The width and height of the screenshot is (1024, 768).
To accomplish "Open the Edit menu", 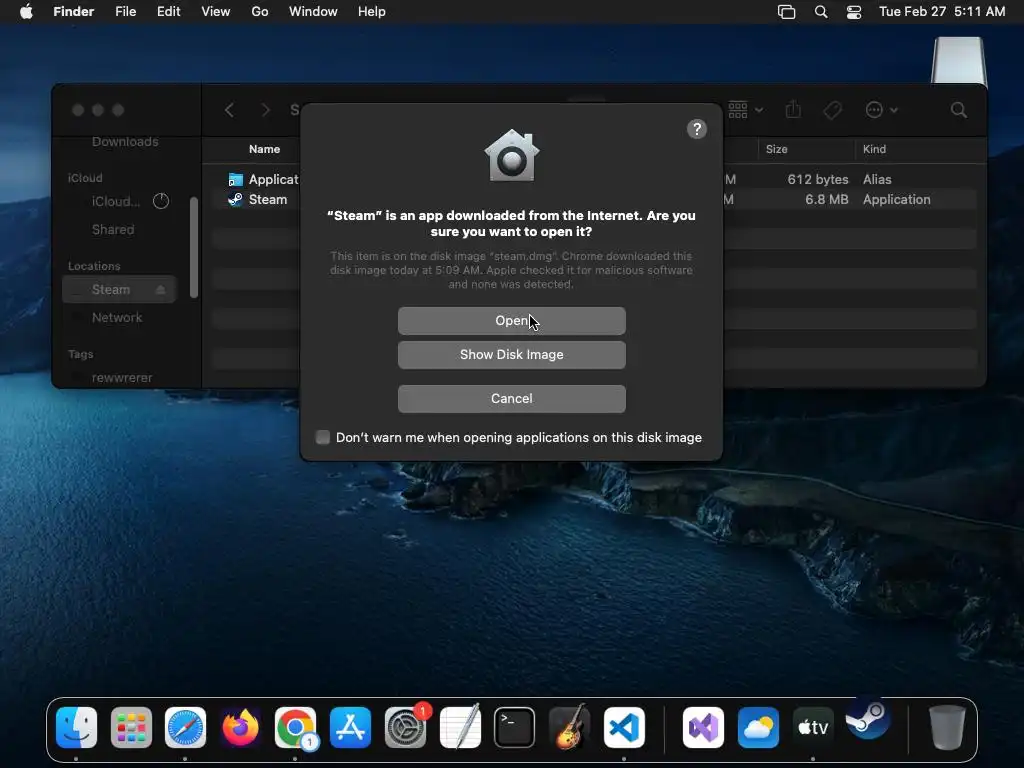I will [x=168, y=12].
